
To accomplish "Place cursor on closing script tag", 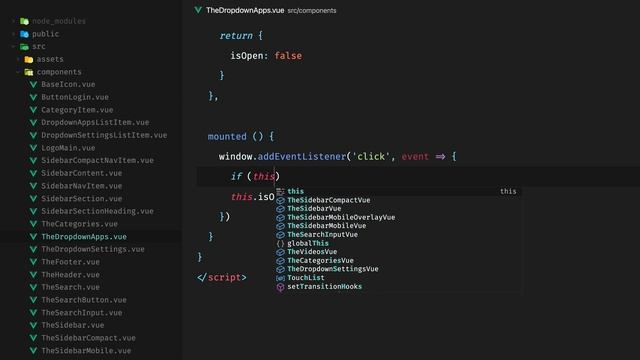I will tap(222, 278).
